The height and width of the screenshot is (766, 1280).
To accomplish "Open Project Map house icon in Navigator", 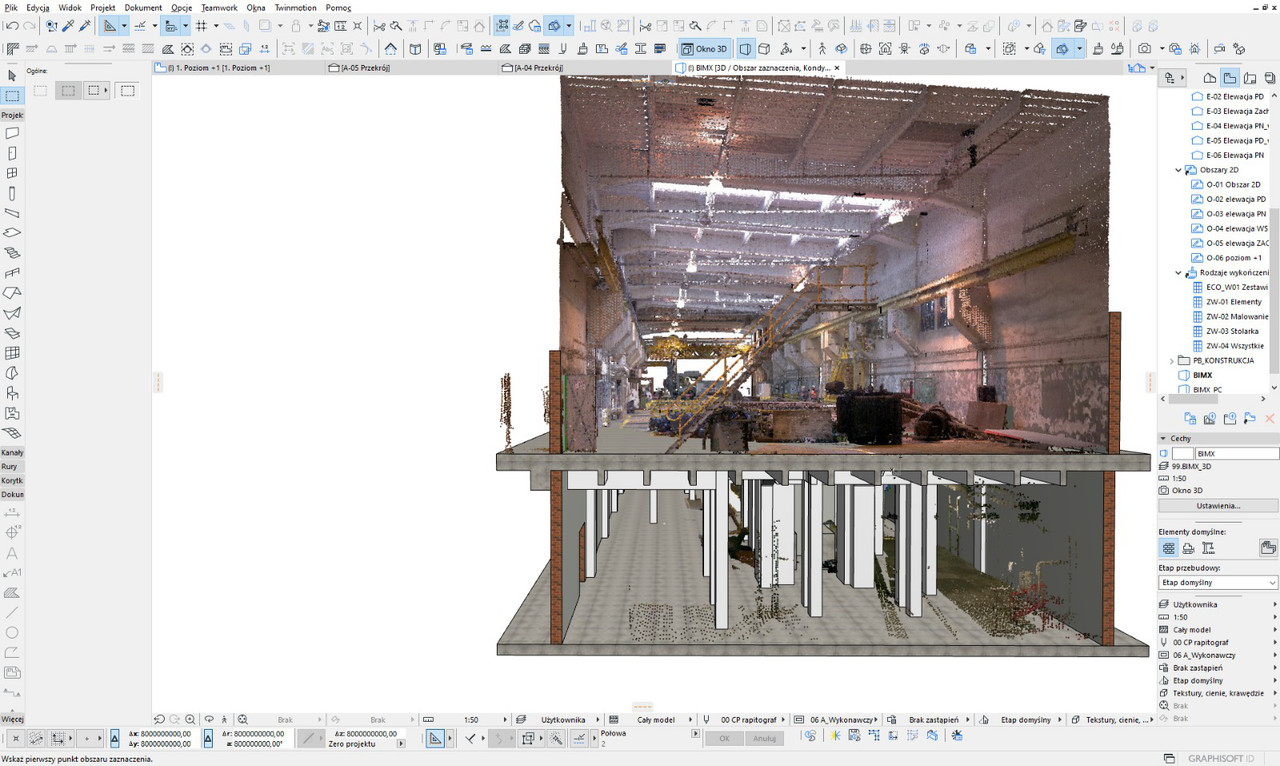I will 1209,78.
